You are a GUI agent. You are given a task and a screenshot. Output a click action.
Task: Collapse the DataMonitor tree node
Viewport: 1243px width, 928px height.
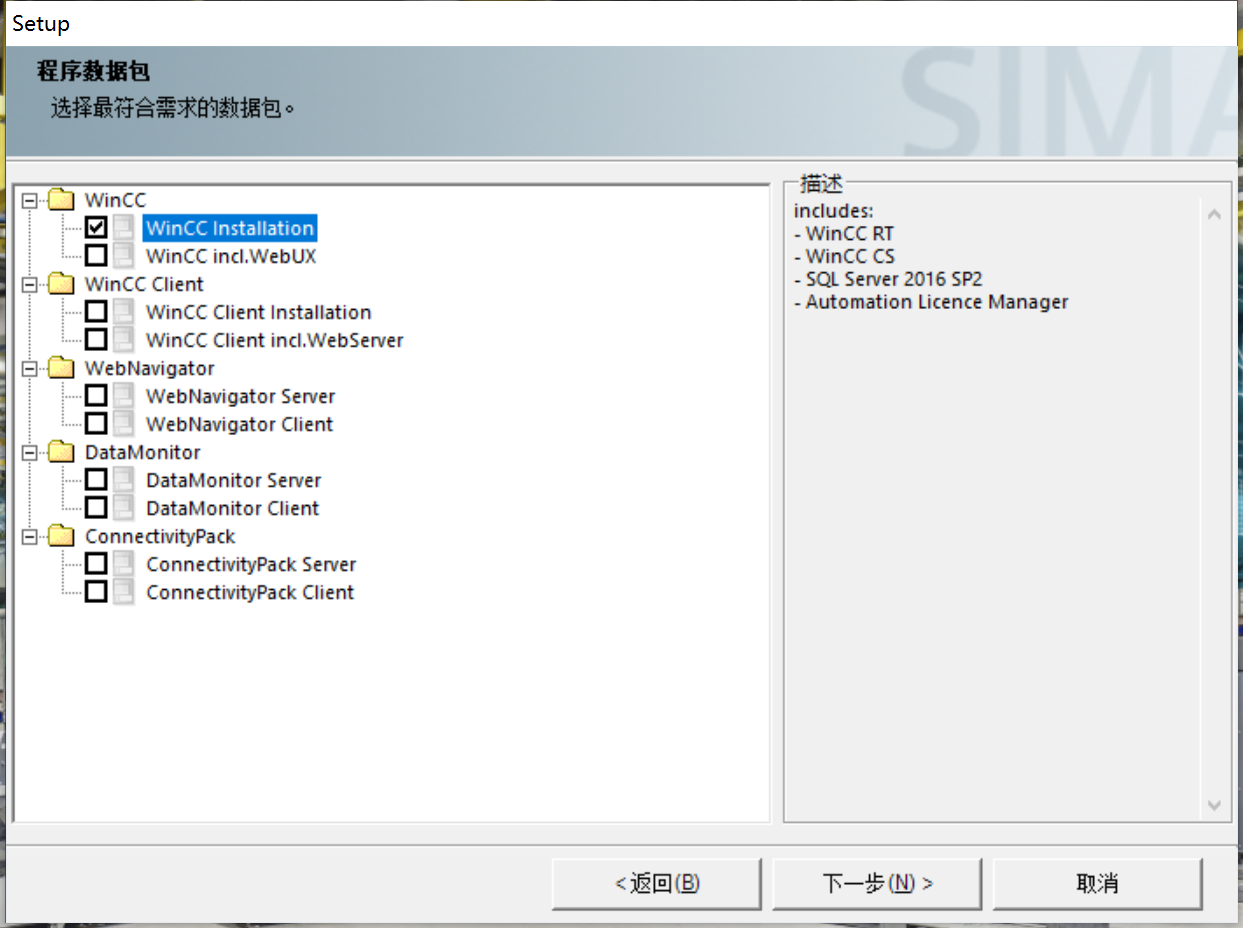click(x=31, y=453)
